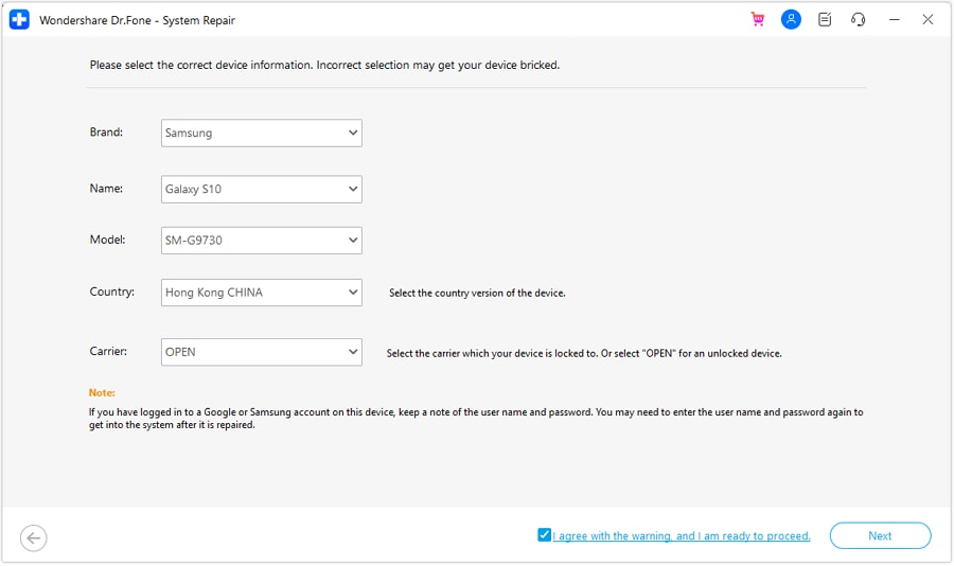
Task: Open the Model dropdown showing SM-G9730
Action: pos(262,240)
